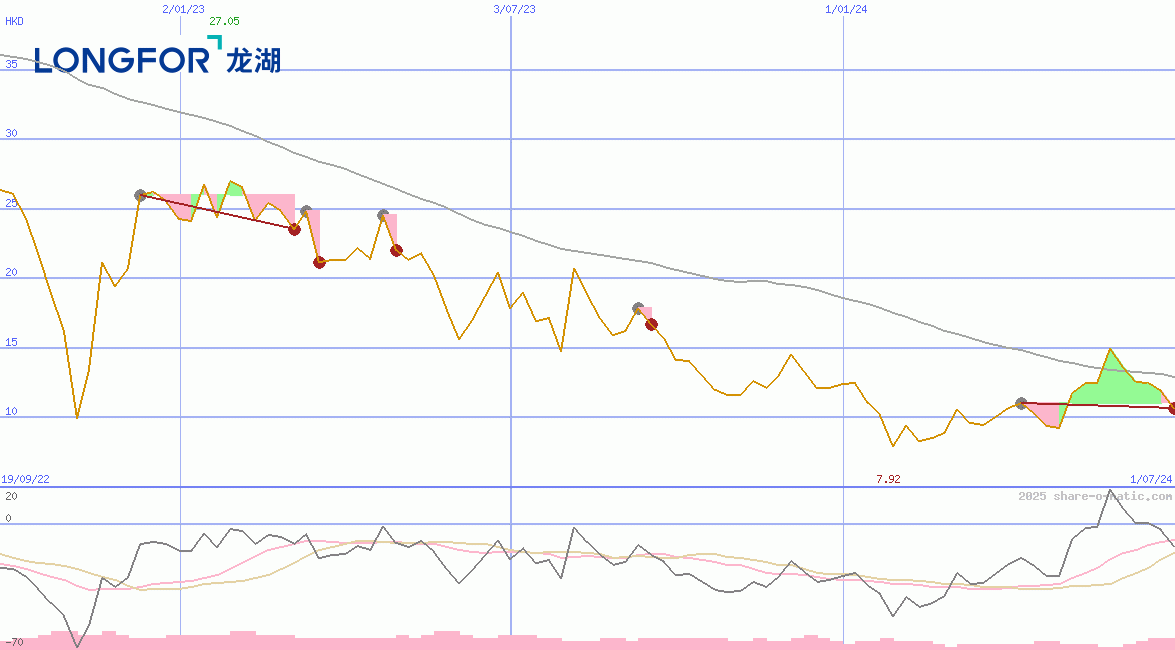This screenshot has width=1175, height=650.
Task: Click the 30 price axis label
Action: [11, 133]
